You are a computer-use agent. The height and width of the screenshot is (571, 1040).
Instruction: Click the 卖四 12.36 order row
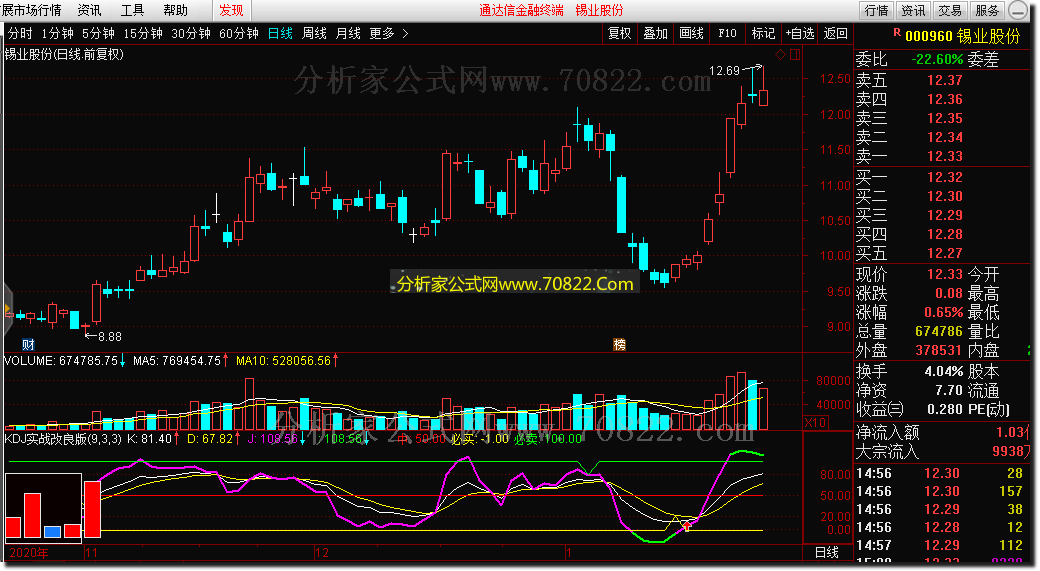tap(942, 99)
